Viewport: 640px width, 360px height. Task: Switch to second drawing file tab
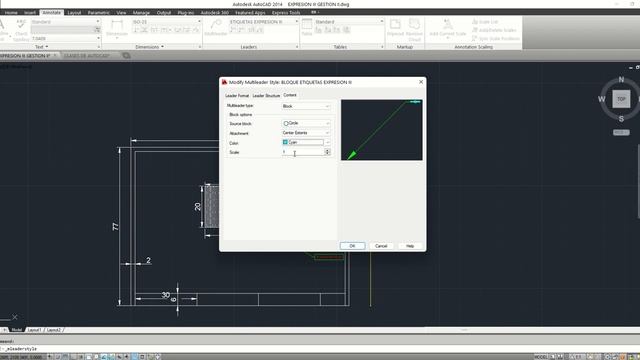pos(87,56)
